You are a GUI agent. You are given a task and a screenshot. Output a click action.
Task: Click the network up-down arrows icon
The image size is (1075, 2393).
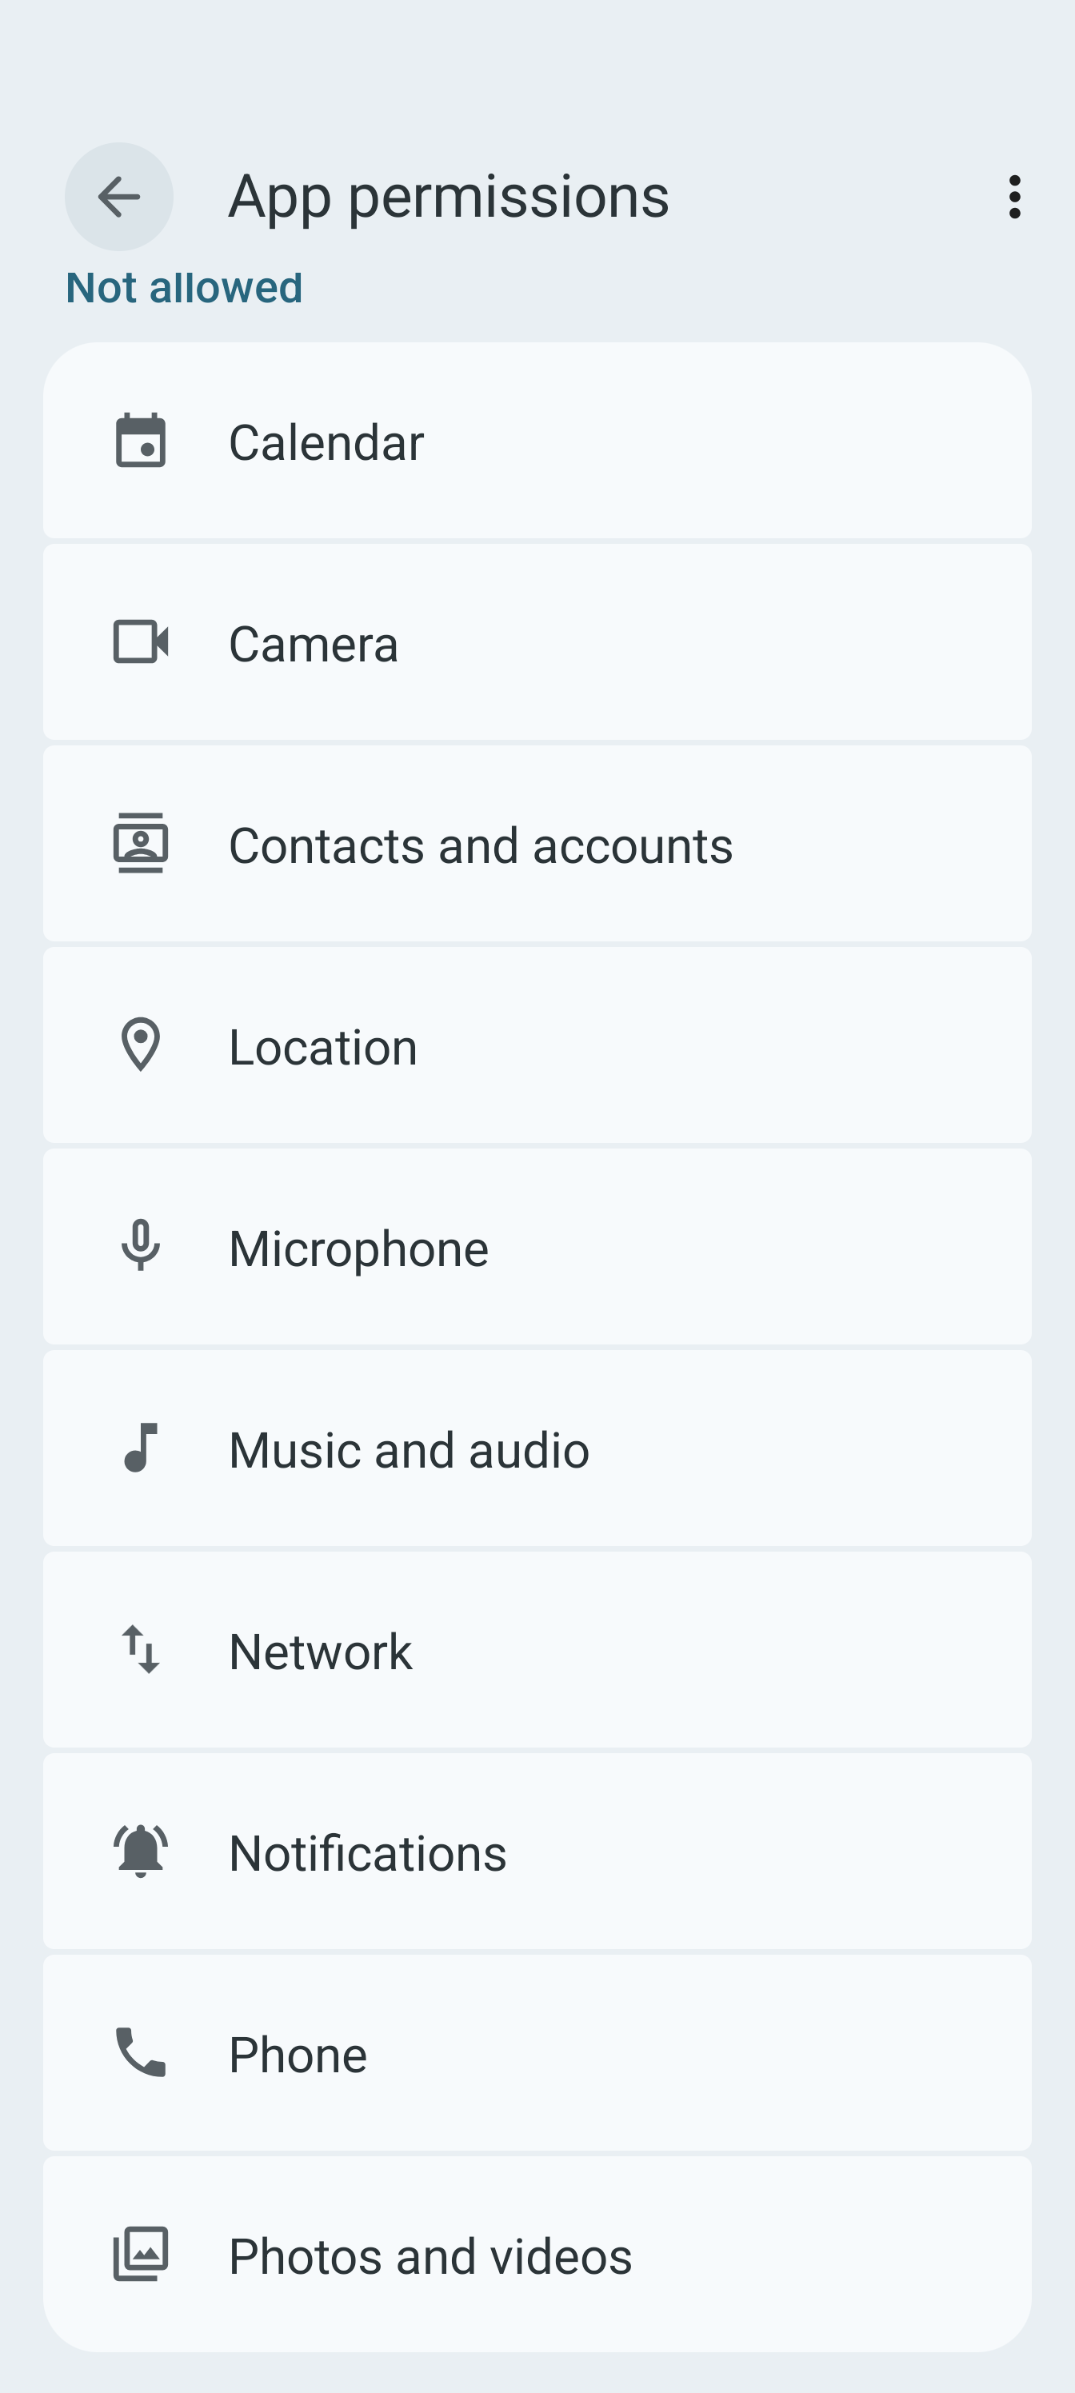tap(141, 1649)
